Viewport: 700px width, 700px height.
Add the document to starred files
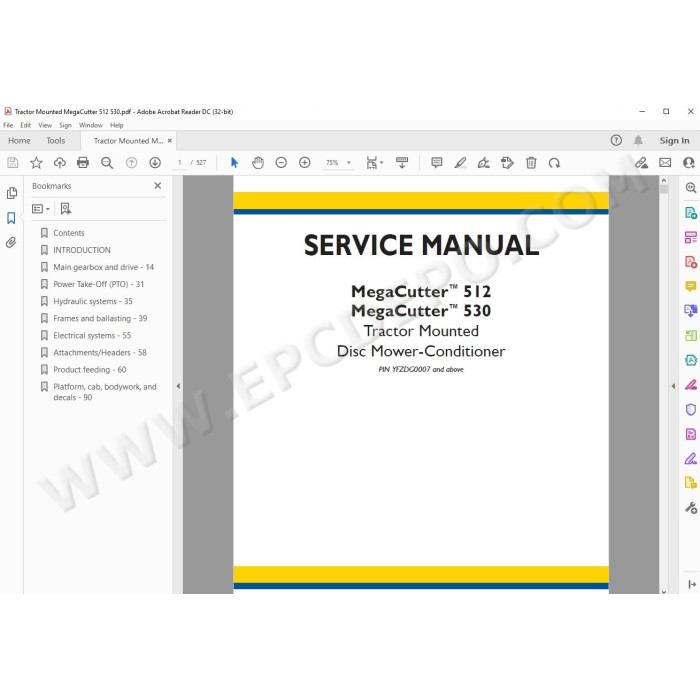point(36,163)
